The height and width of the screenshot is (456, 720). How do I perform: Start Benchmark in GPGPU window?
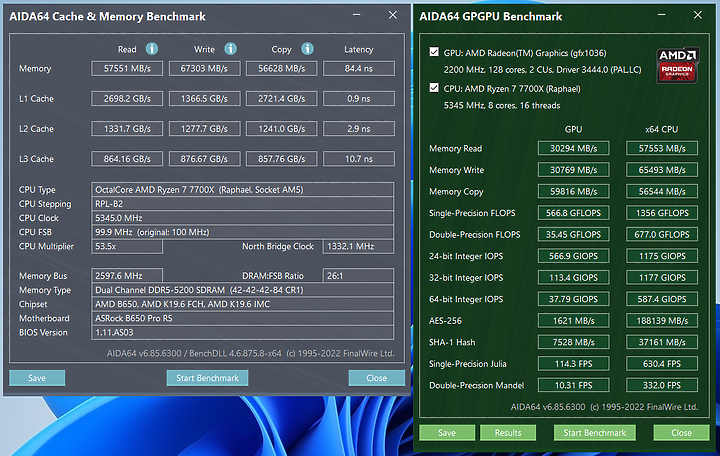coord(595,433)
